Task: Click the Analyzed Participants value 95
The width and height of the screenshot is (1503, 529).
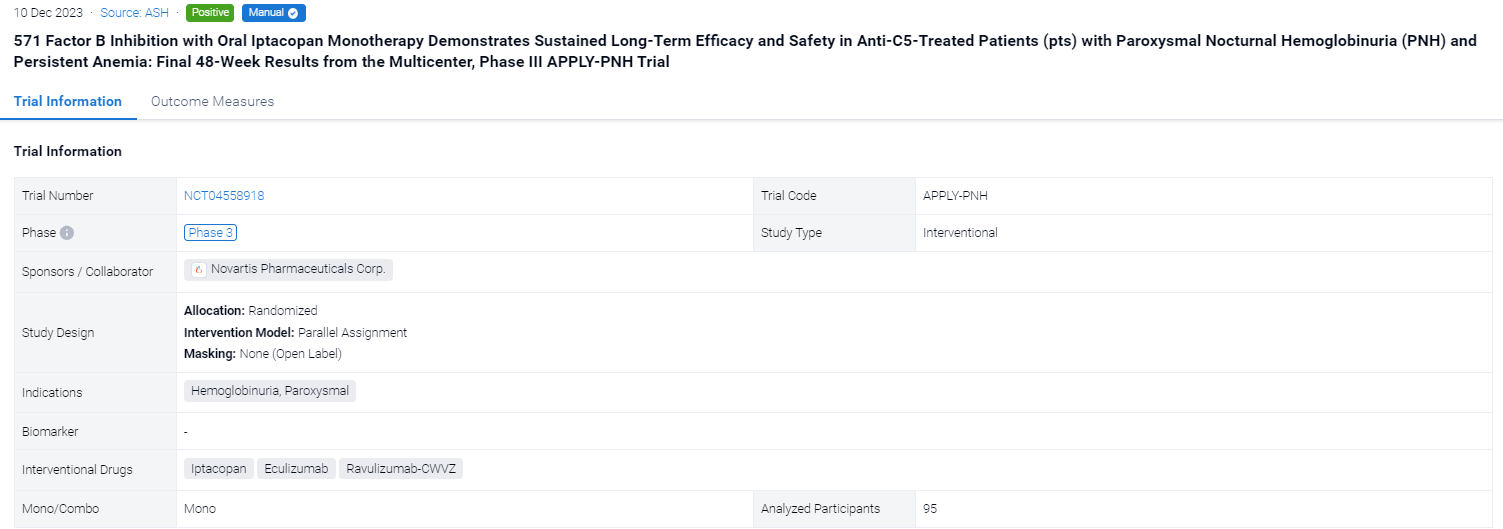Action: pyautogui.click(x=930, y=509)
